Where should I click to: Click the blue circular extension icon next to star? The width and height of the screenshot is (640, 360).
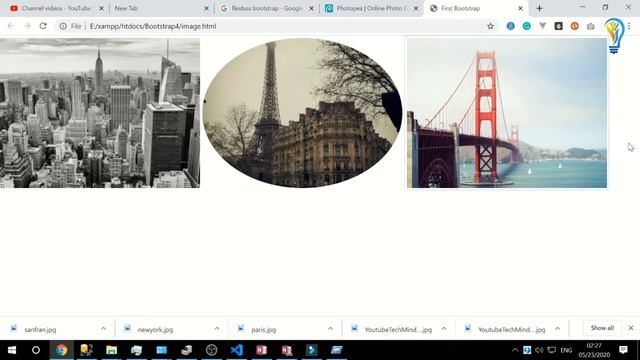(x=510, y=26)
